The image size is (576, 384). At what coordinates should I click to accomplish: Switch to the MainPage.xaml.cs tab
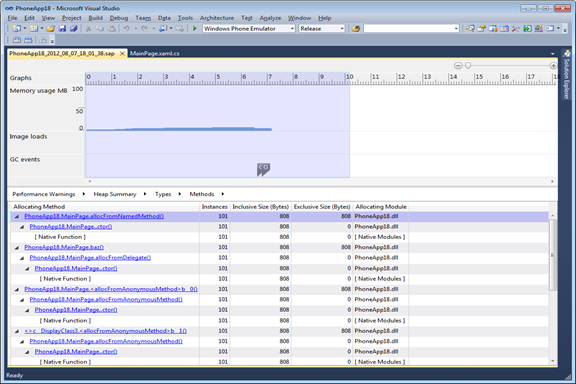tap(155, 53)
